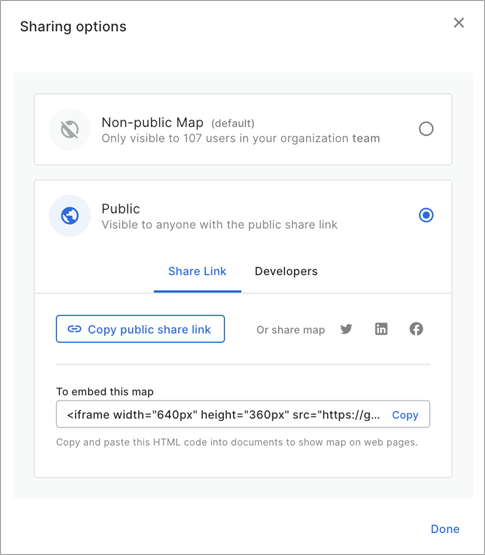The width and height of the screenshot is (485, 555).
Task: Share map on LinkedIn
Action: tap(381, 329)
